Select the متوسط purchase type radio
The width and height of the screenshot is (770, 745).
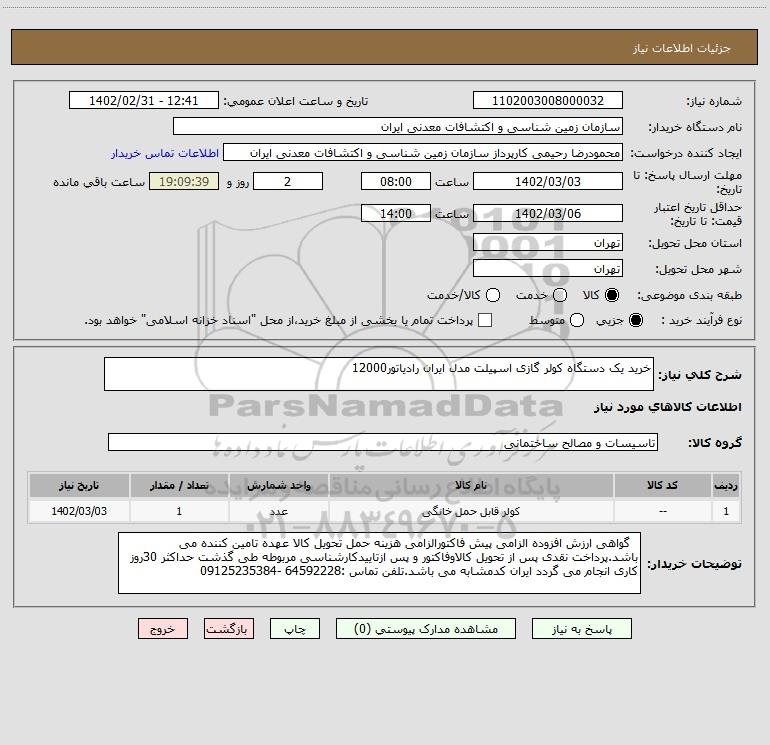click(577, 321)
